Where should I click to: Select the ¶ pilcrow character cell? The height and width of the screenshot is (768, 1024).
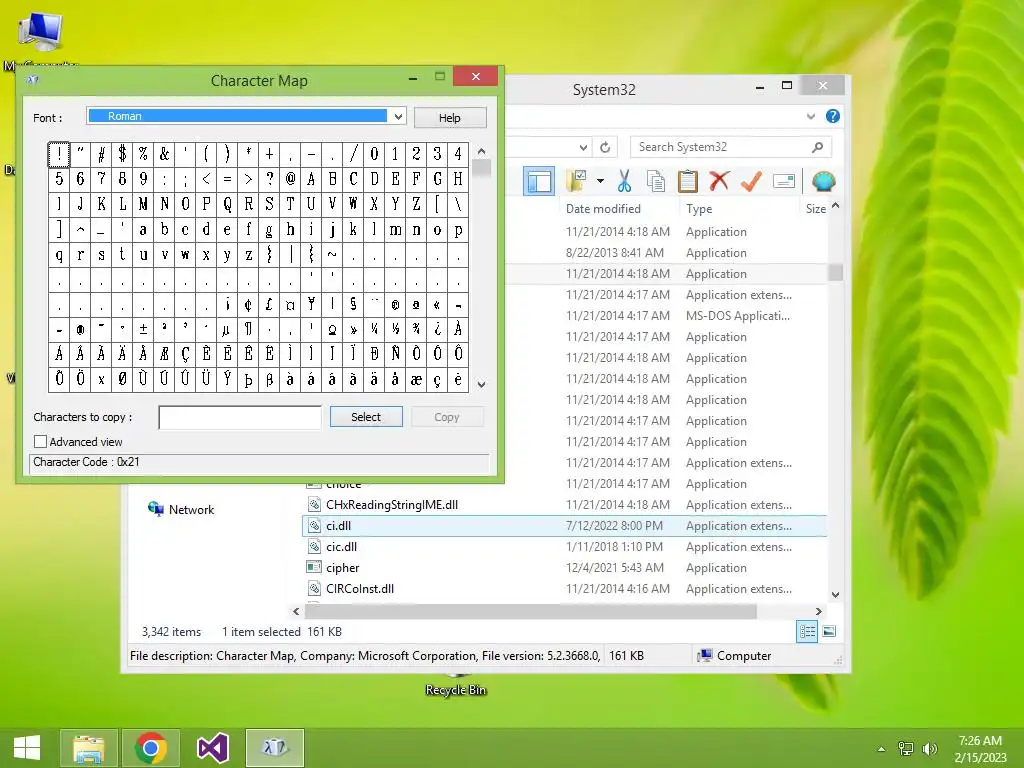click(x=248, y=329)
